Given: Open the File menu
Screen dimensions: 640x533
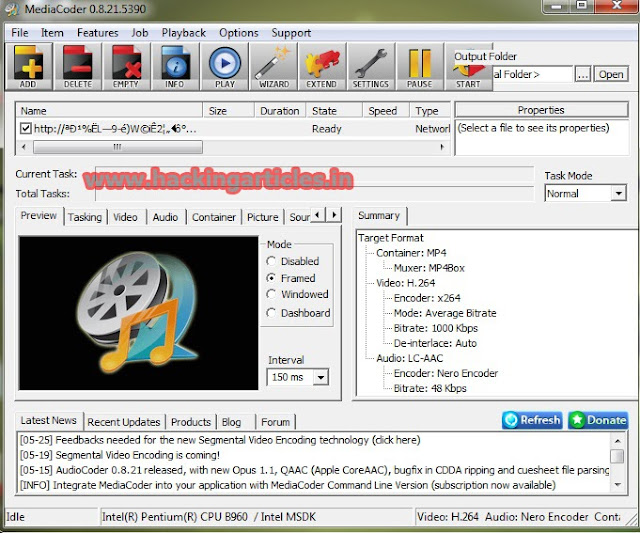Looking at the screenshot, I should (20, 33).
